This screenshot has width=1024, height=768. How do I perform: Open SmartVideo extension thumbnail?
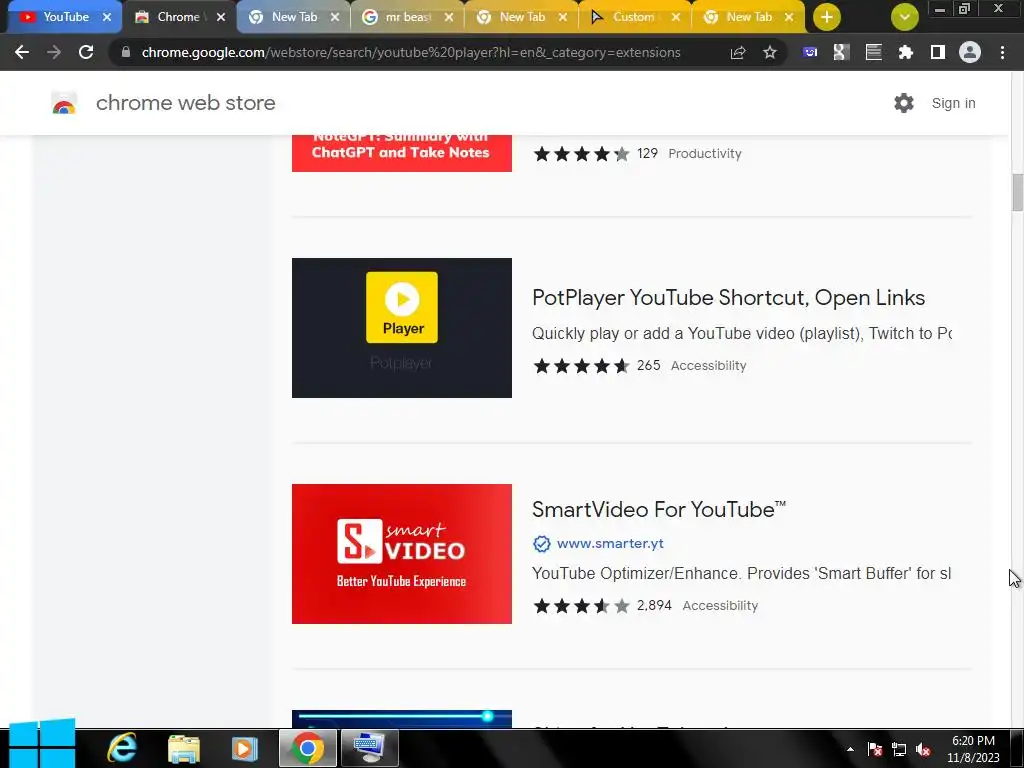(402, 554)
